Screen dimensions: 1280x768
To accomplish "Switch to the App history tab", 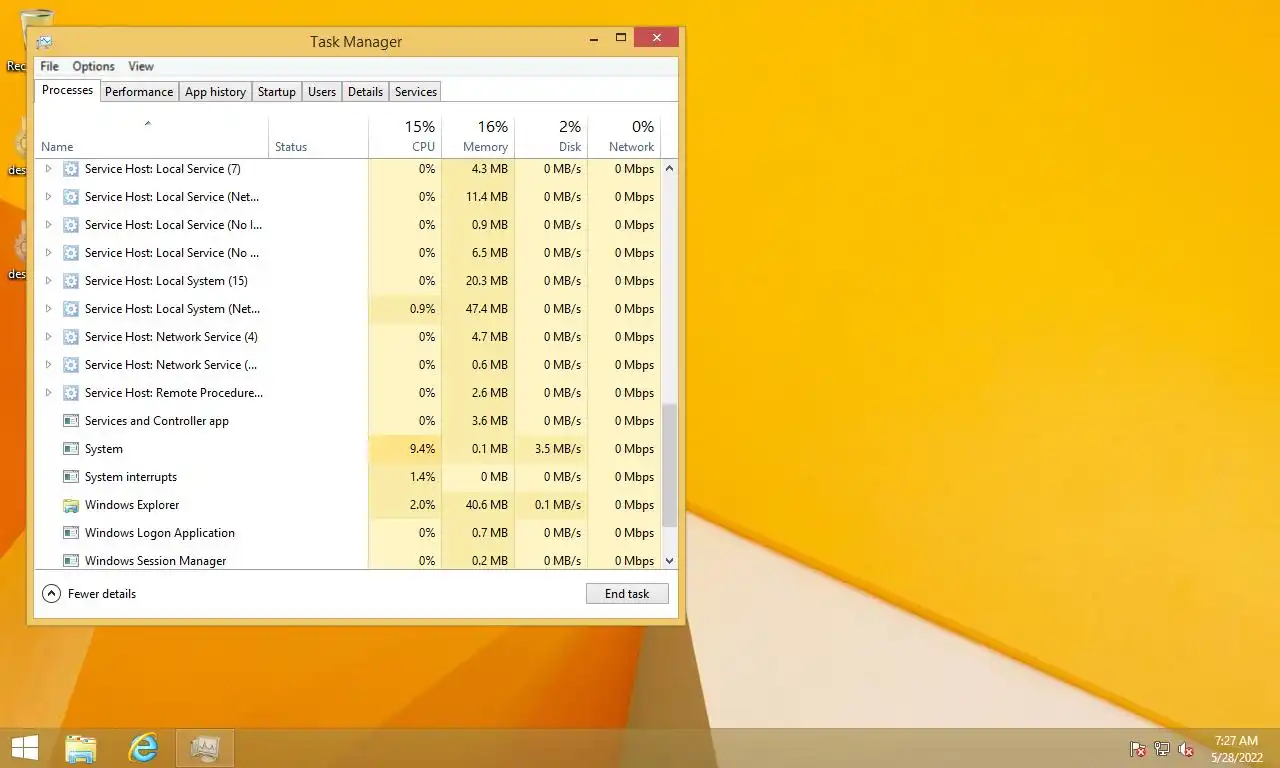I will pyautogui.click(x=215, y=92).
